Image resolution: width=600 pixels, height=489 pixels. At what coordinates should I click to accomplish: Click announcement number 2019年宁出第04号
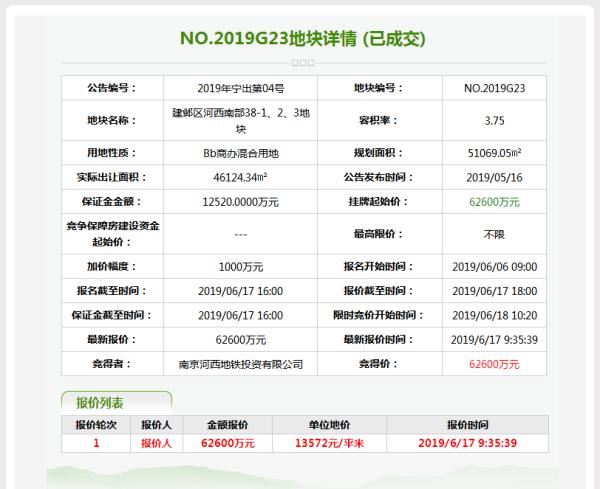pyautogui.click(x=241, y=88)
